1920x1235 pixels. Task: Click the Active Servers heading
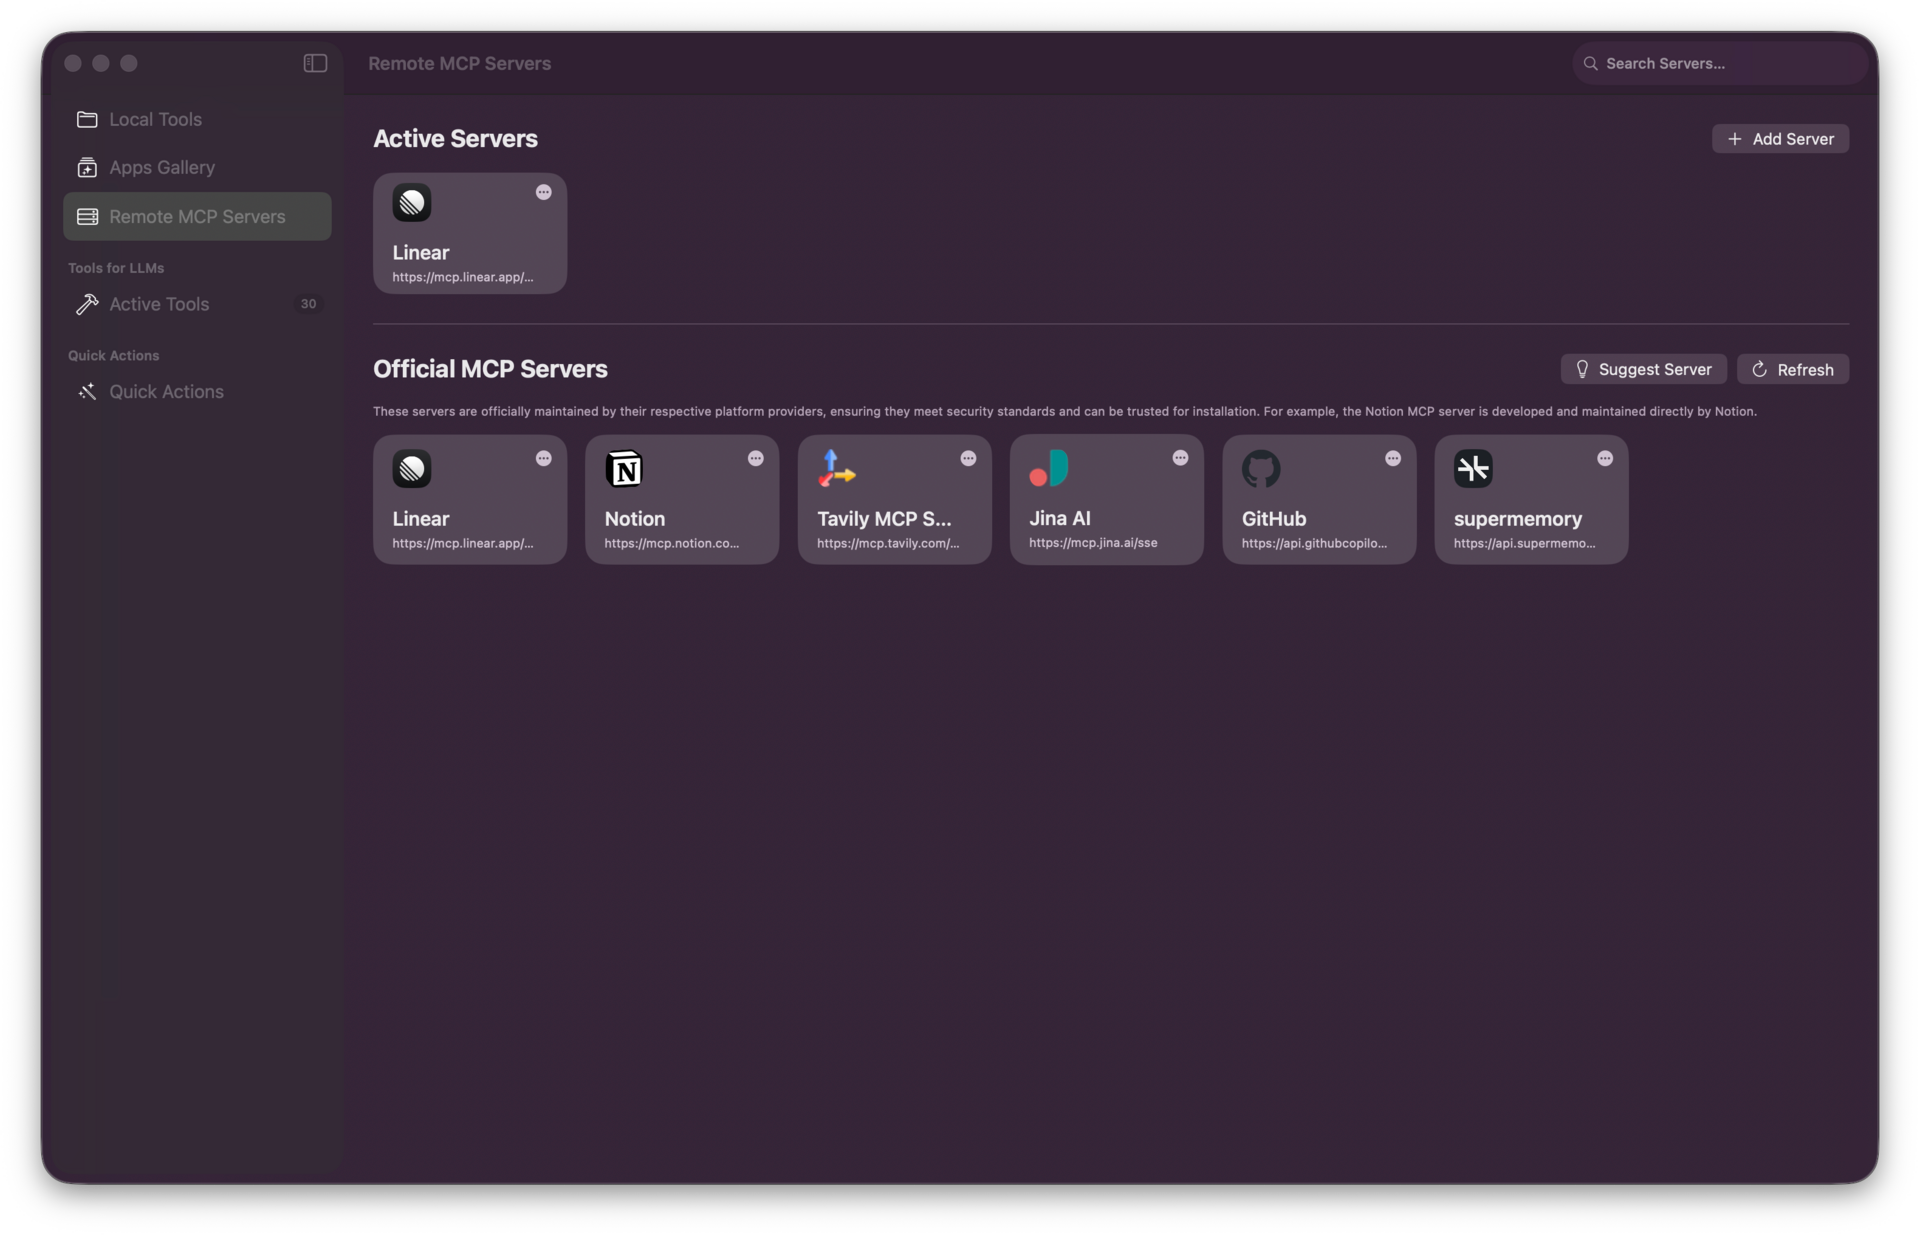click(455, 139)
